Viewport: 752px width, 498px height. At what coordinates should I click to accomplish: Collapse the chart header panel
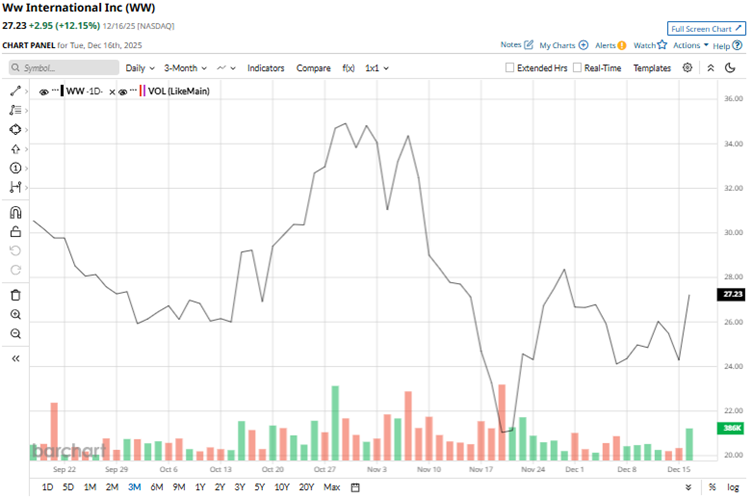pos(711,68)
